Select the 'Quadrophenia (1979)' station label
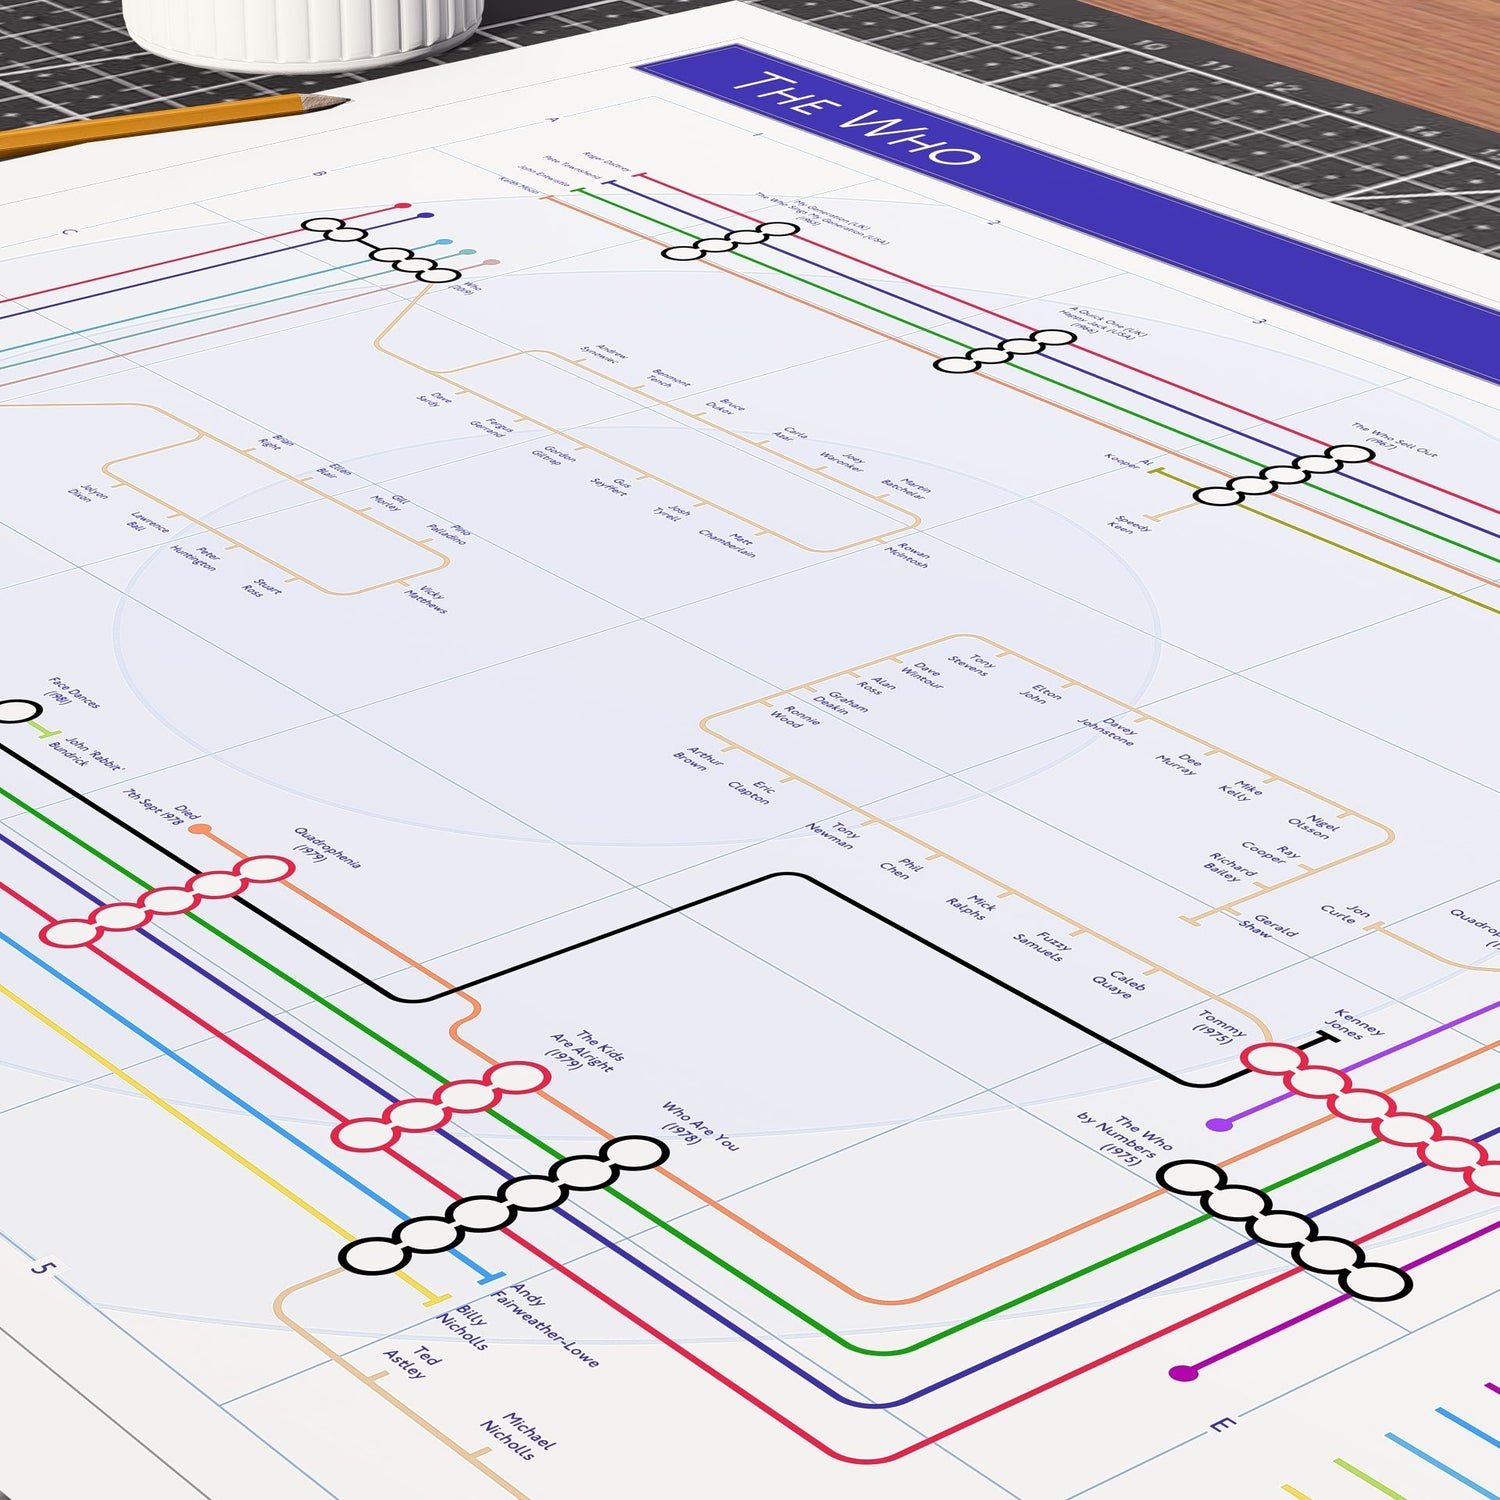The height and width of the screenshot is (1500, 1500). [x=324, y=848]
